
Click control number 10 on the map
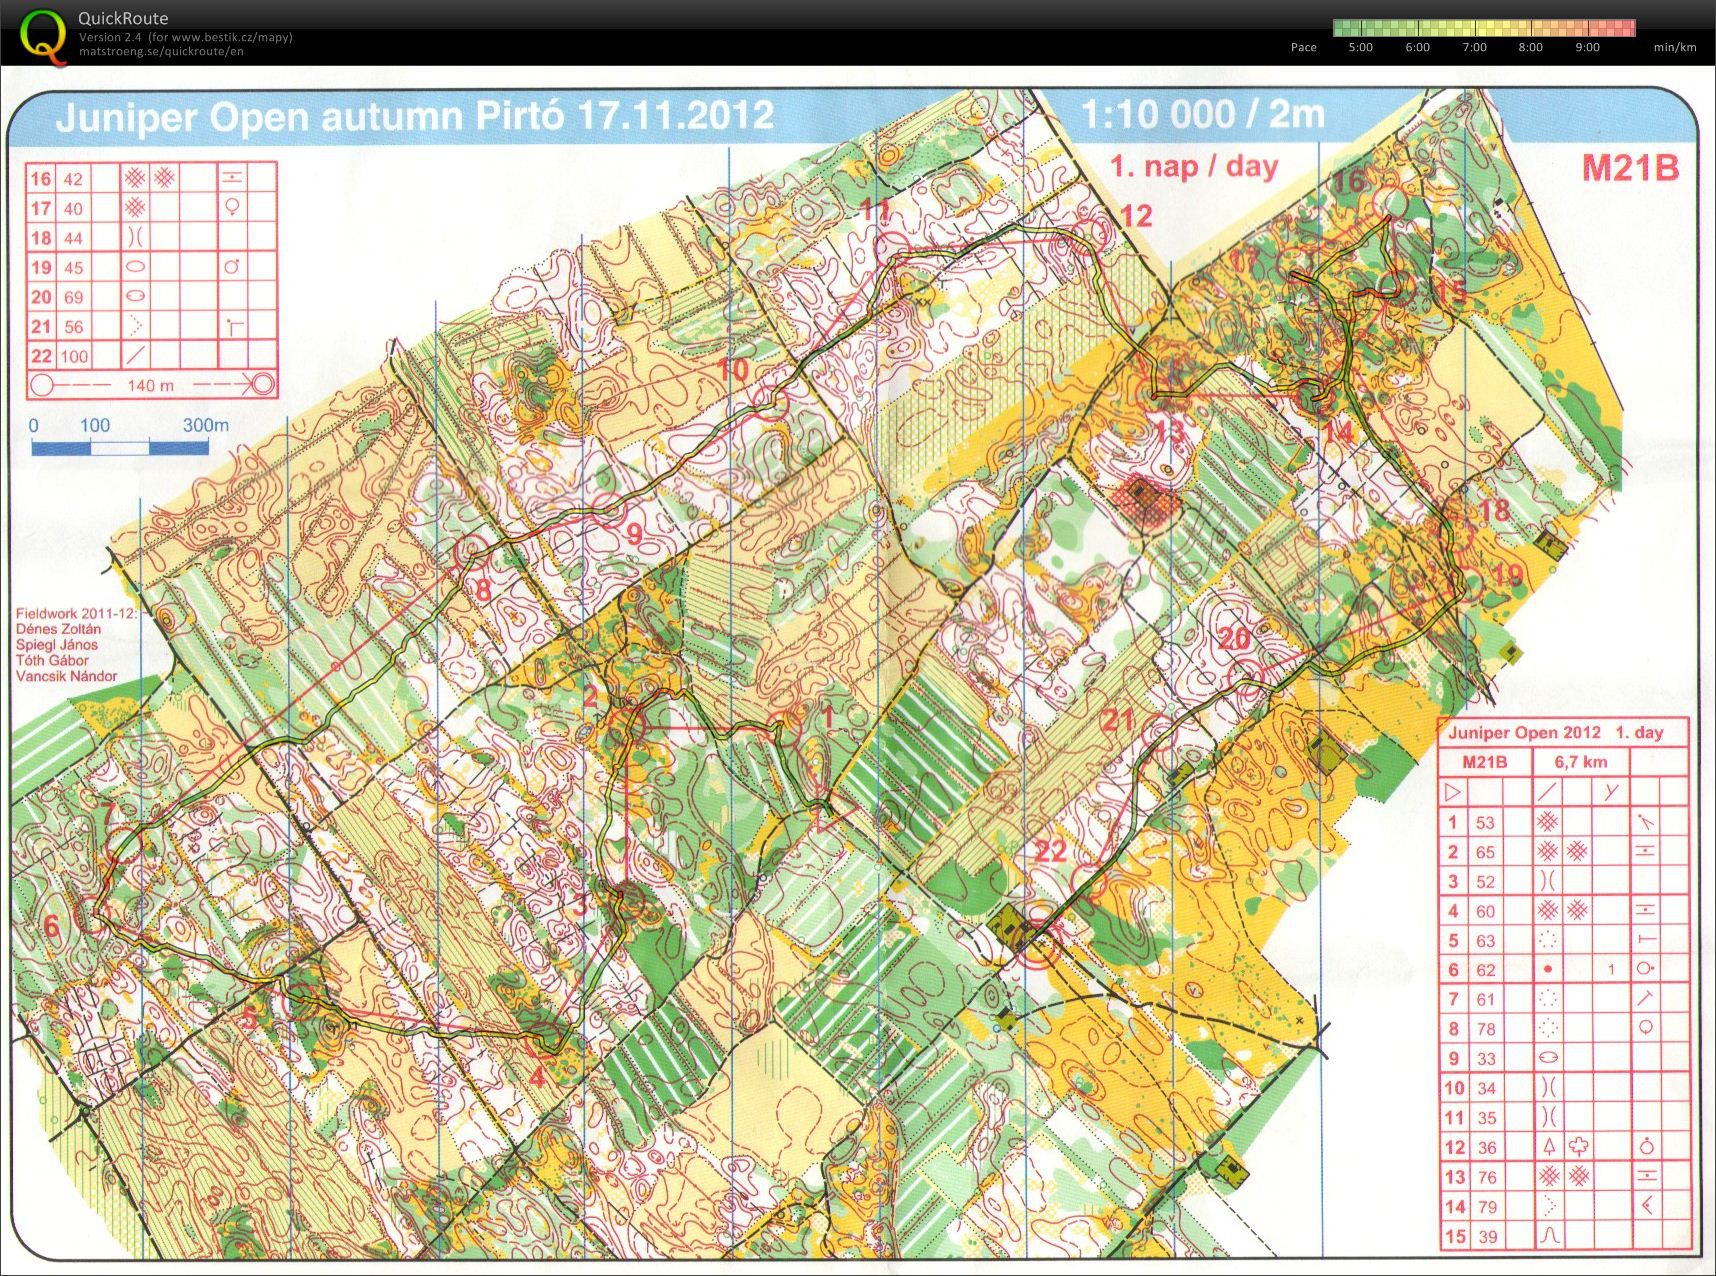pos(733,369)
